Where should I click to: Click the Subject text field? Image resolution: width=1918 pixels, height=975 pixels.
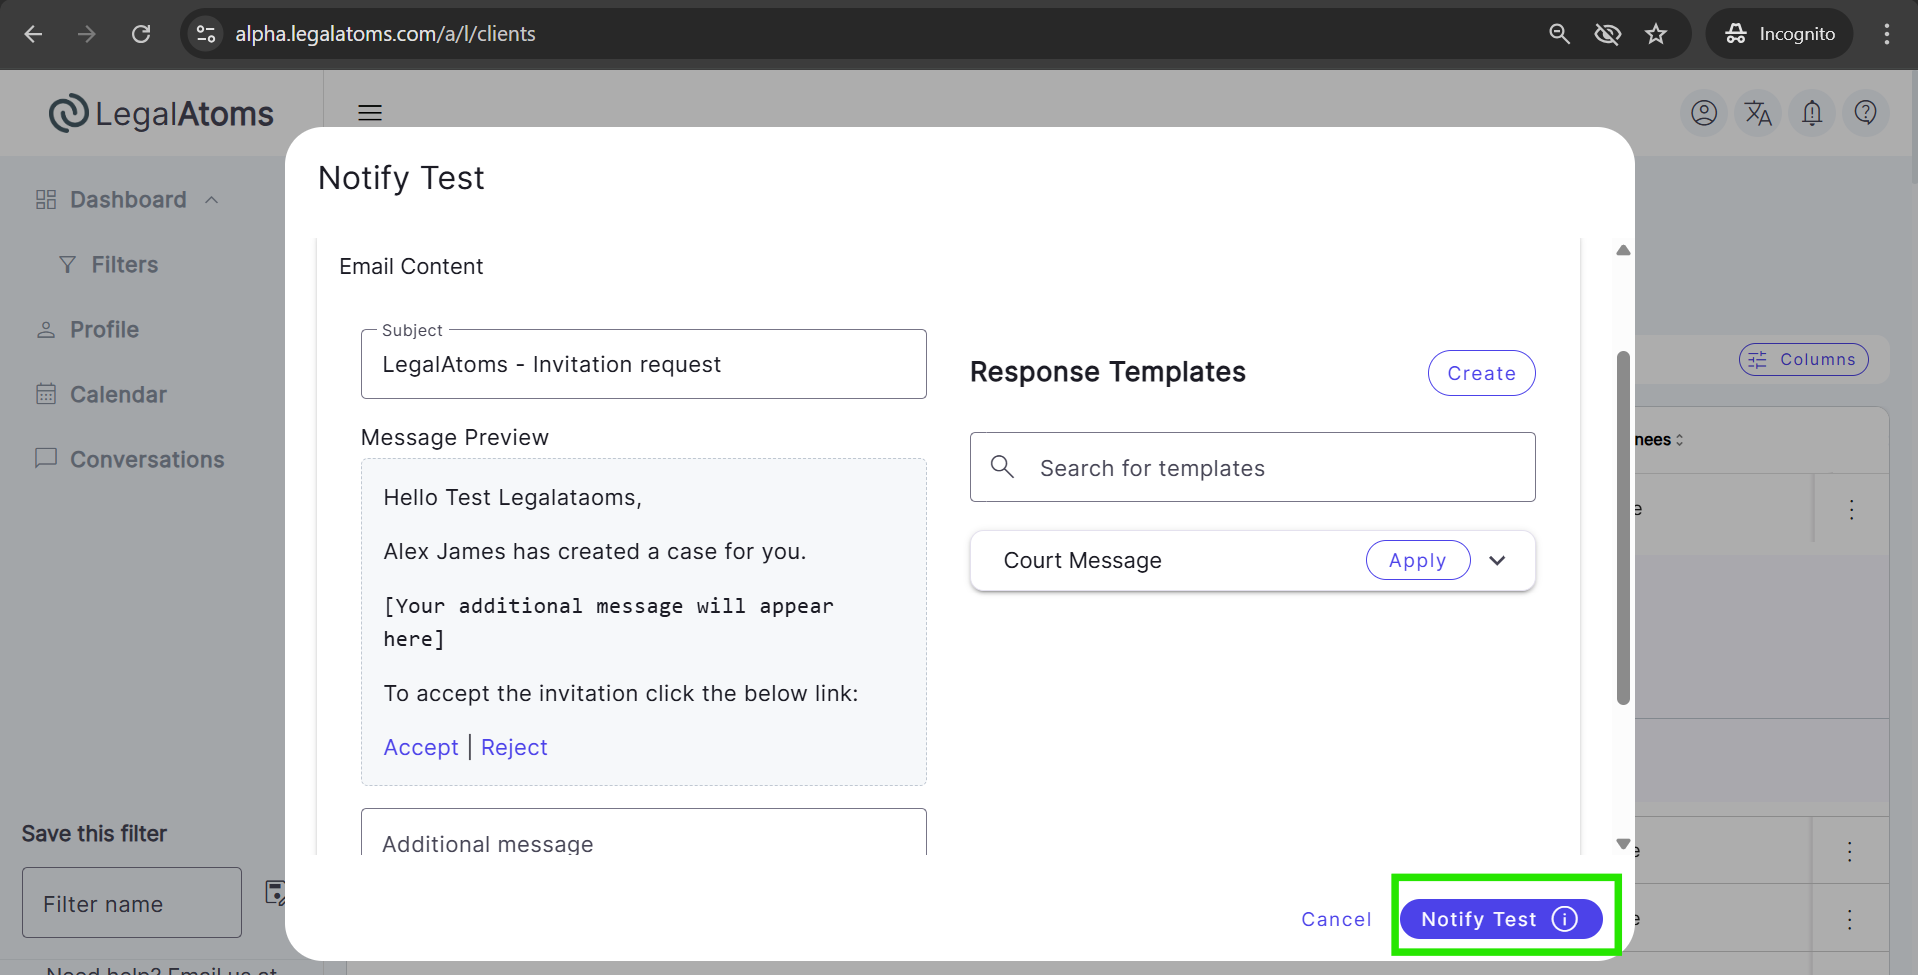(x=643, y=365)
